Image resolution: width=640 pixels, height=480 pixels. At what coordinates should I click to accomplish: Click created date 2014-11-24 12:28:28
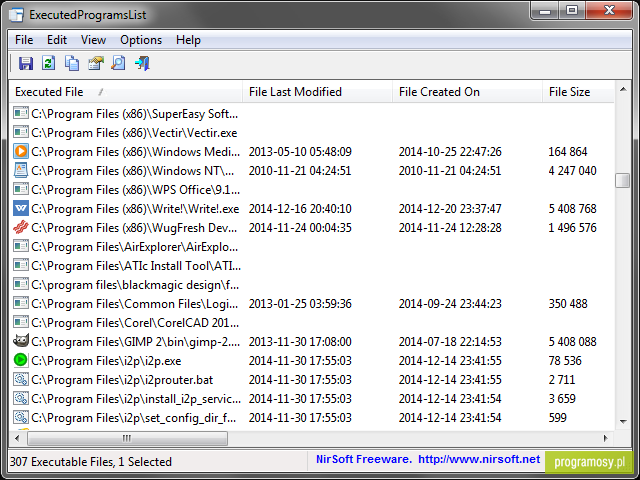450,228
